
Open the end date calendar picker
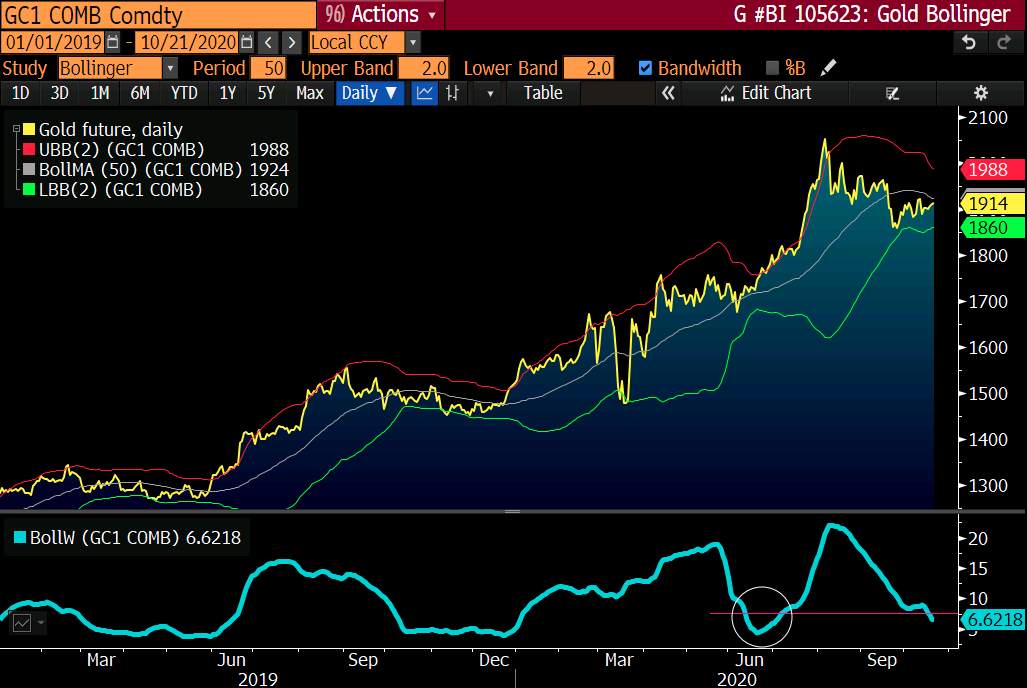click(246, 43)
